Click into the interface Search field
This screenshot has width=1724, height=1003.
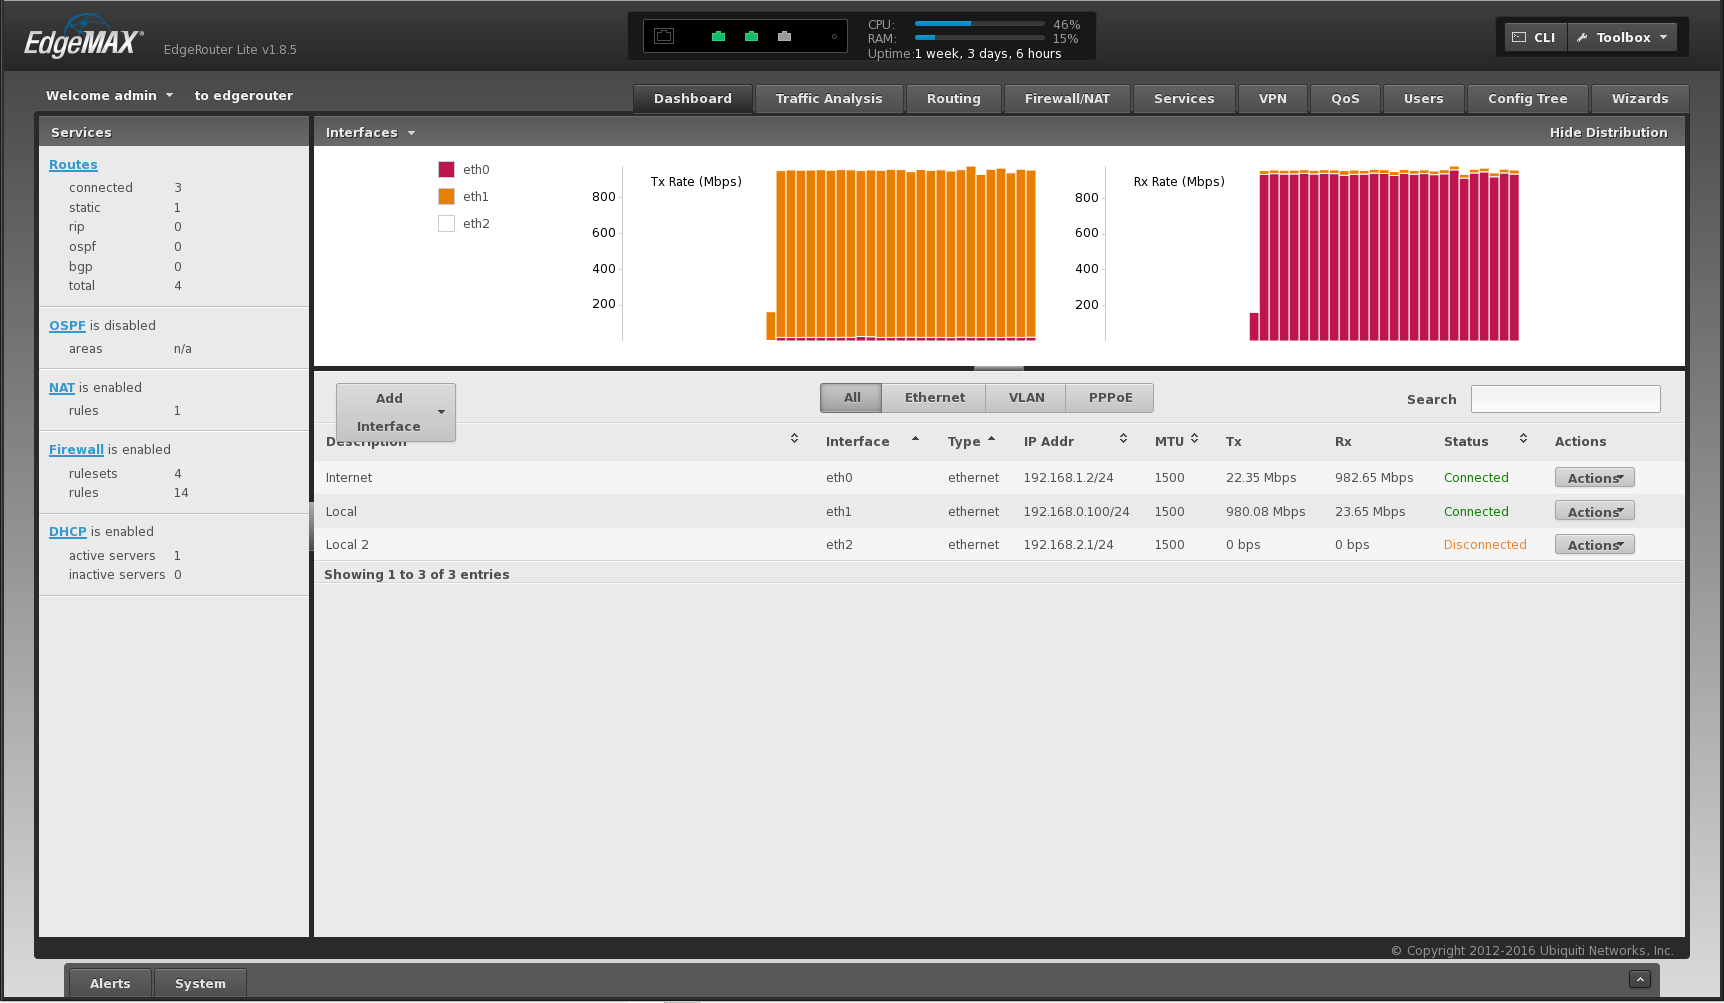click(1565, 399)
